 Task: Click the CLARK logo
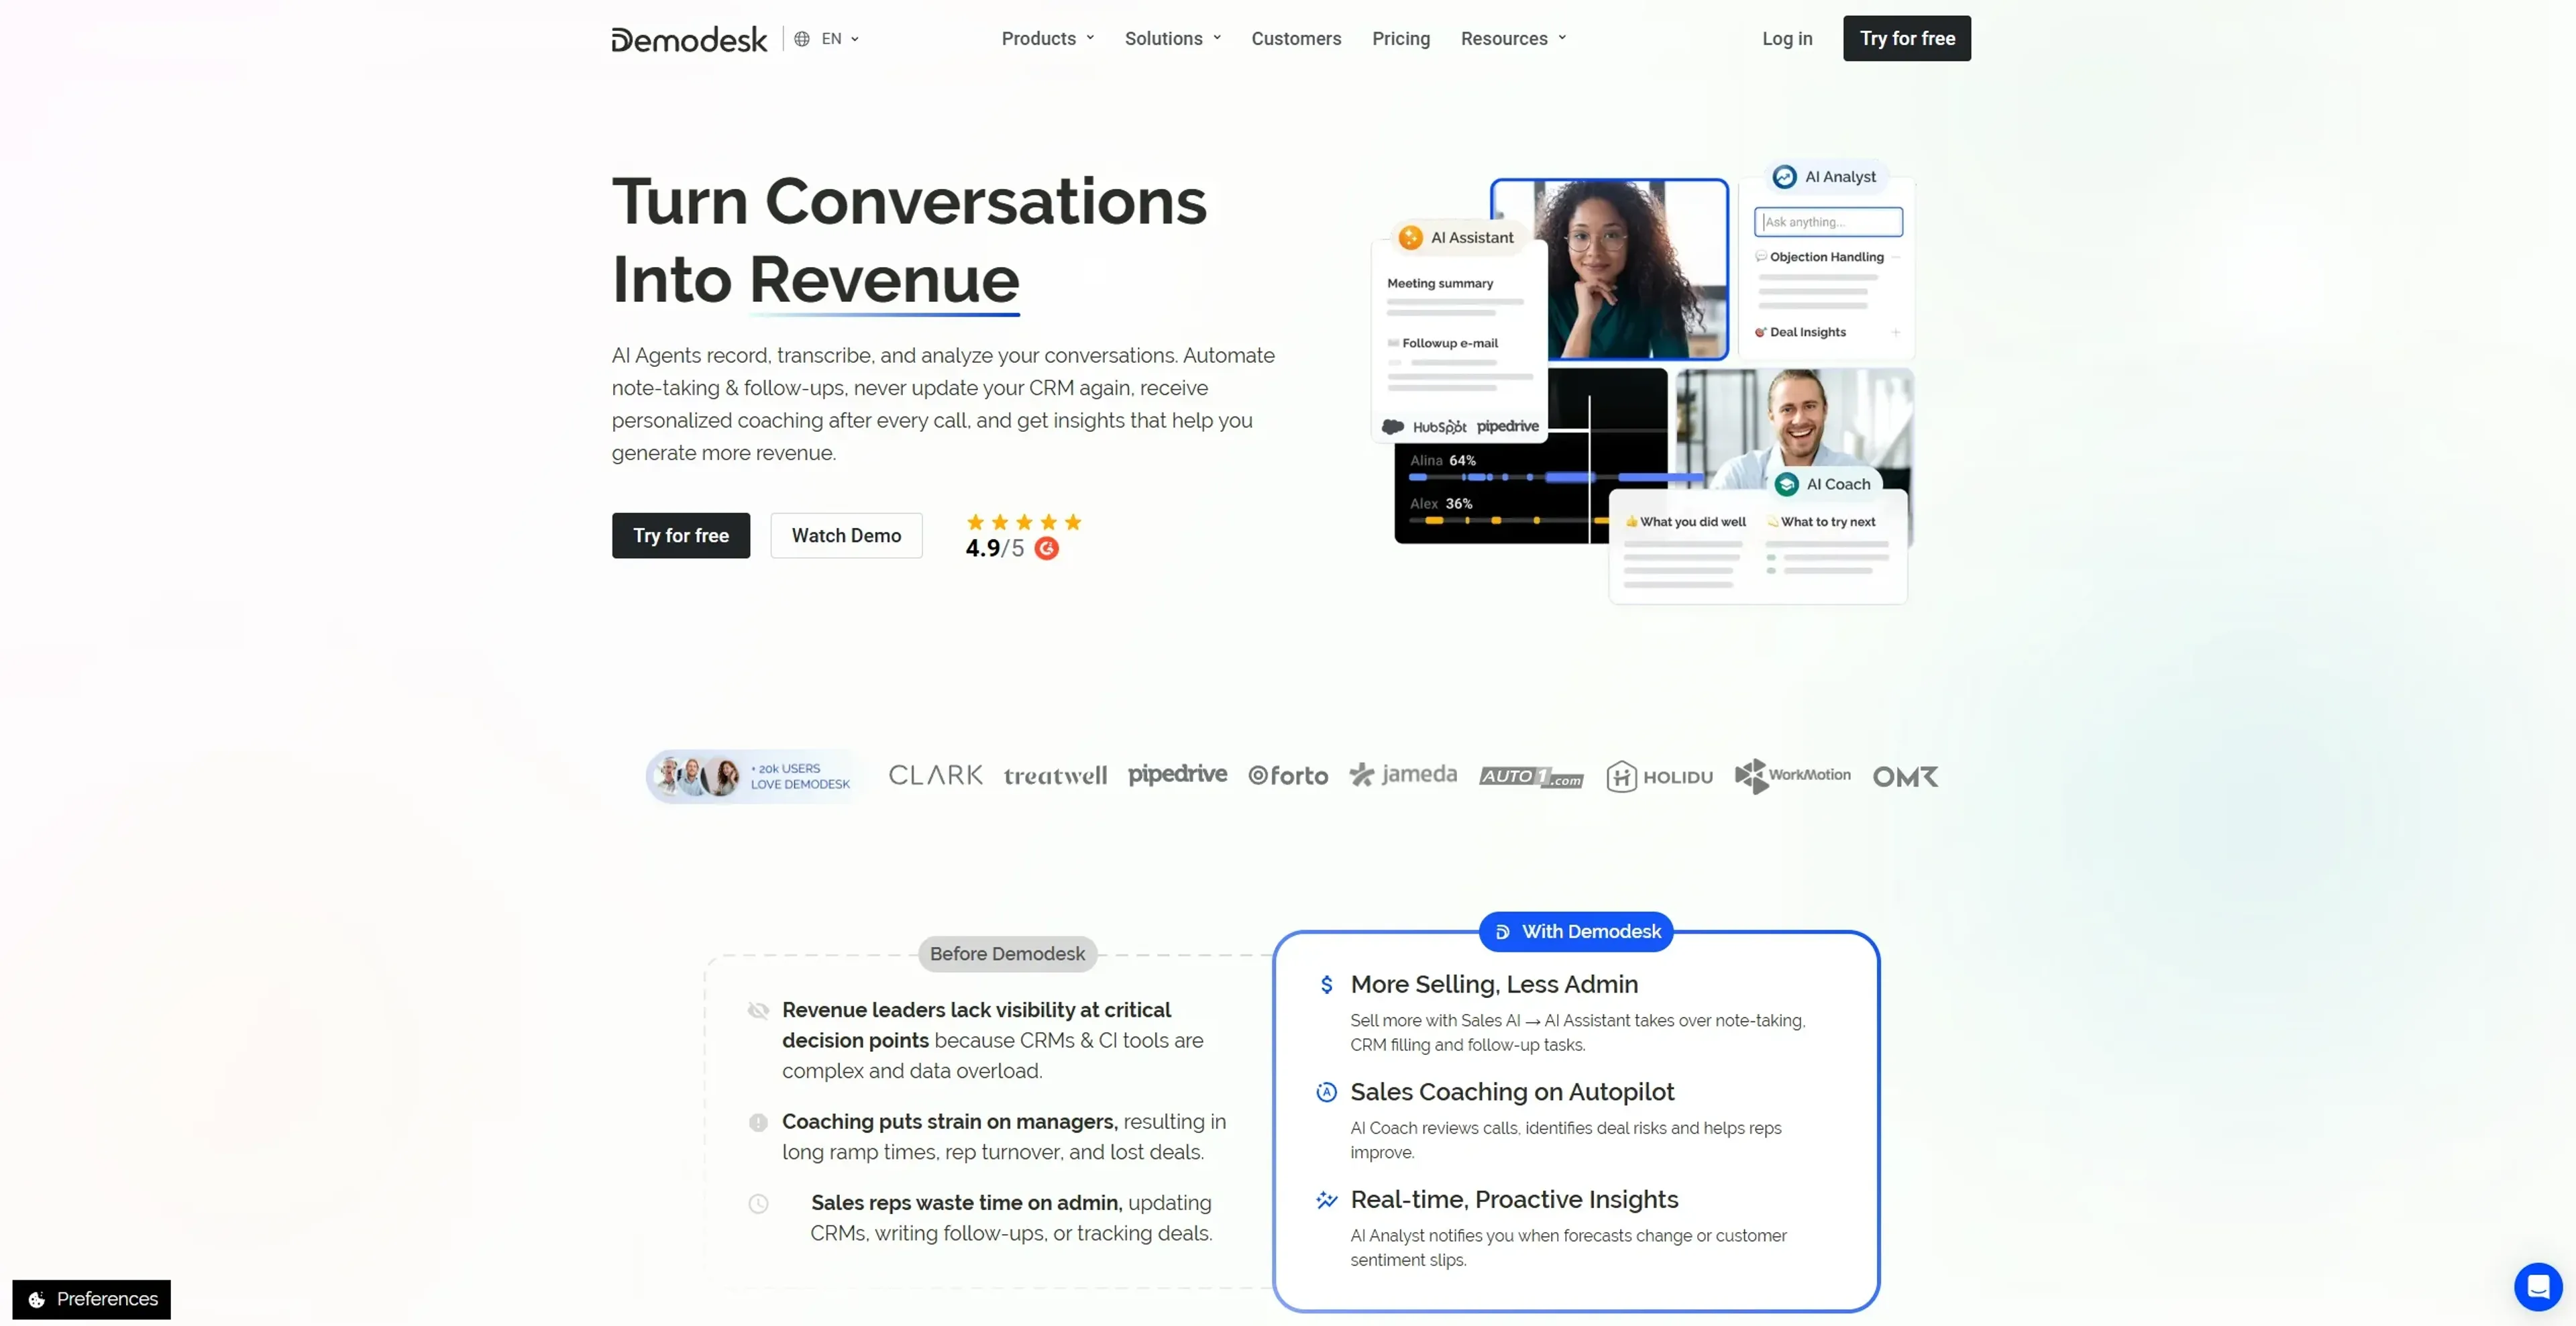935,775
